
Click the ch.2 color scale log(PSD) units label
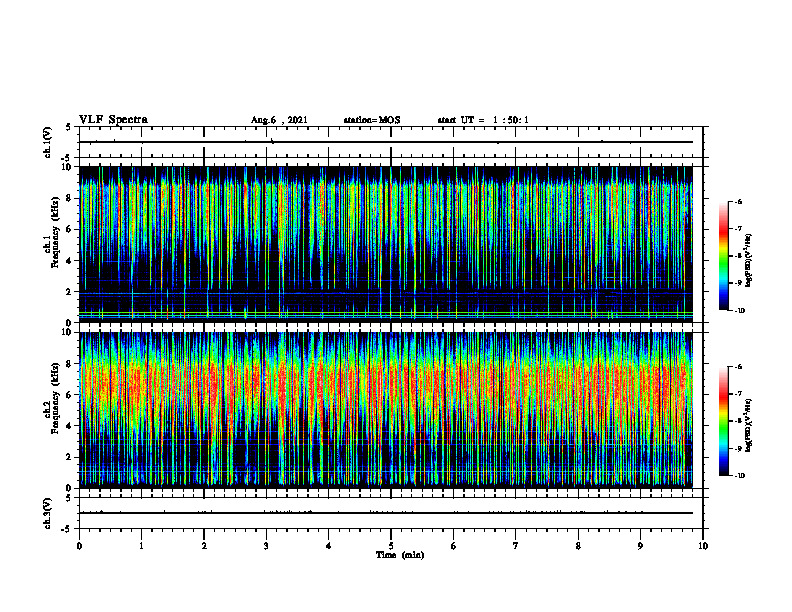pyautogui.click(x=749, y=425)
